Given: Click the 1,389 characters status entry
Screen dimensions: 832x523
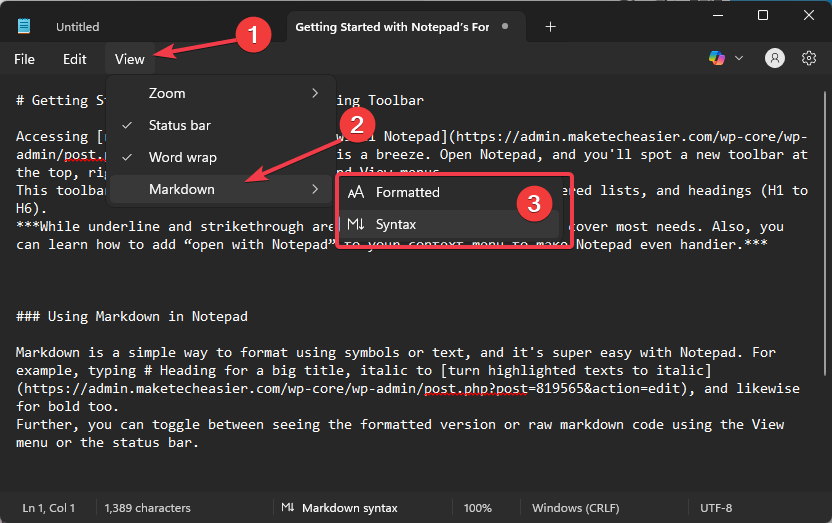Looking at the screenshot, I should coord(148,508).
